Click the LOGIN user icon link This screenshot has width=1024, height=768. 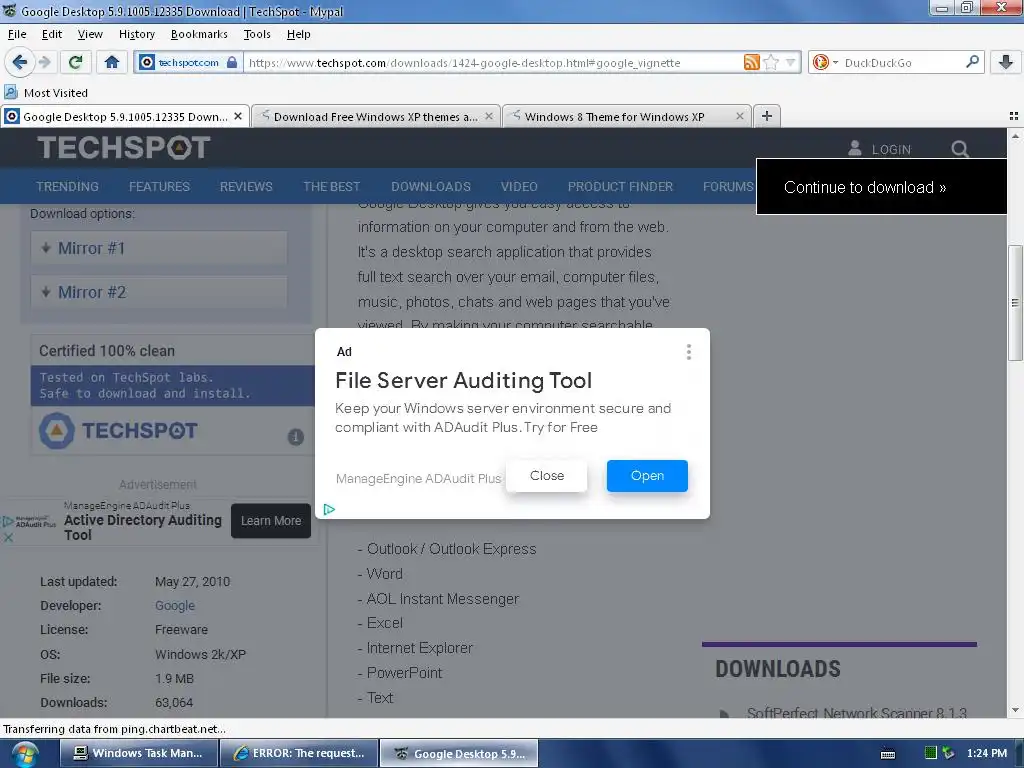pos(879,149)
